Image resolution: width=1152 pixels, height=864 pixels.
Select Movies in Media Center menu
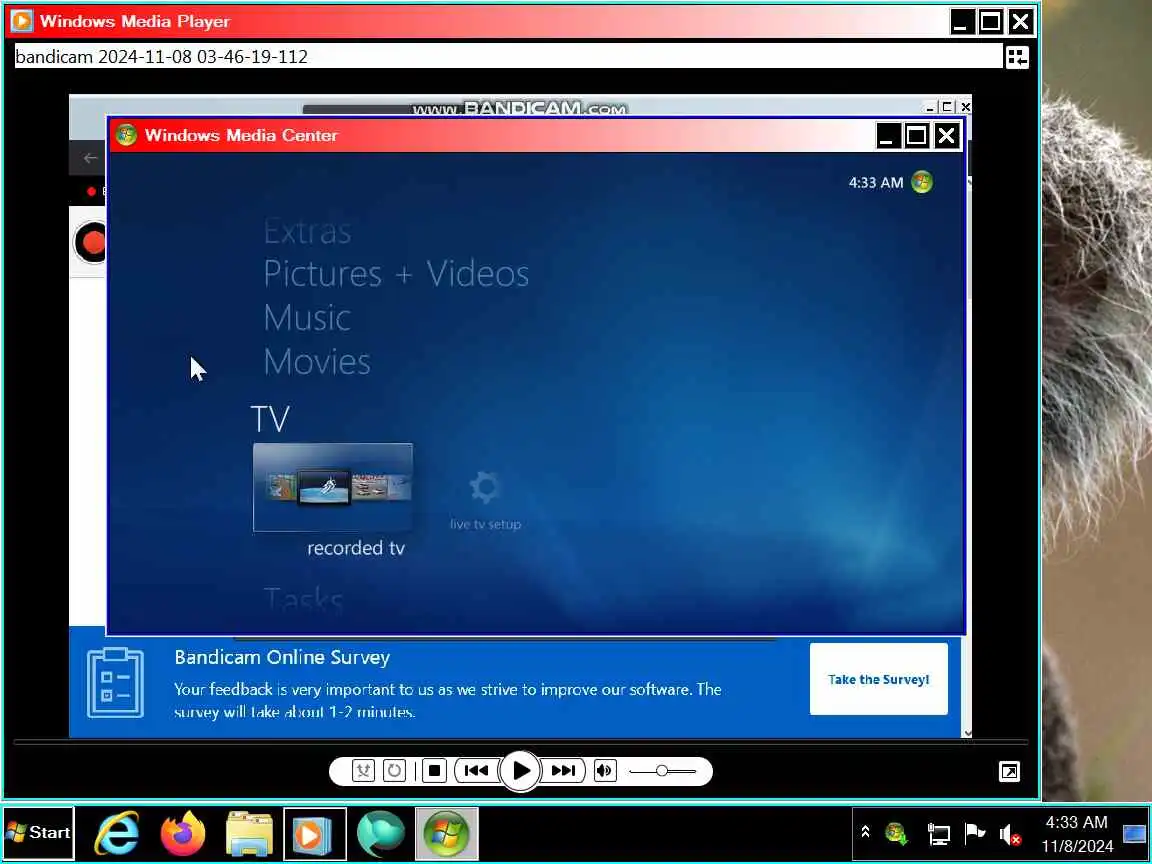tap(317, 361)
